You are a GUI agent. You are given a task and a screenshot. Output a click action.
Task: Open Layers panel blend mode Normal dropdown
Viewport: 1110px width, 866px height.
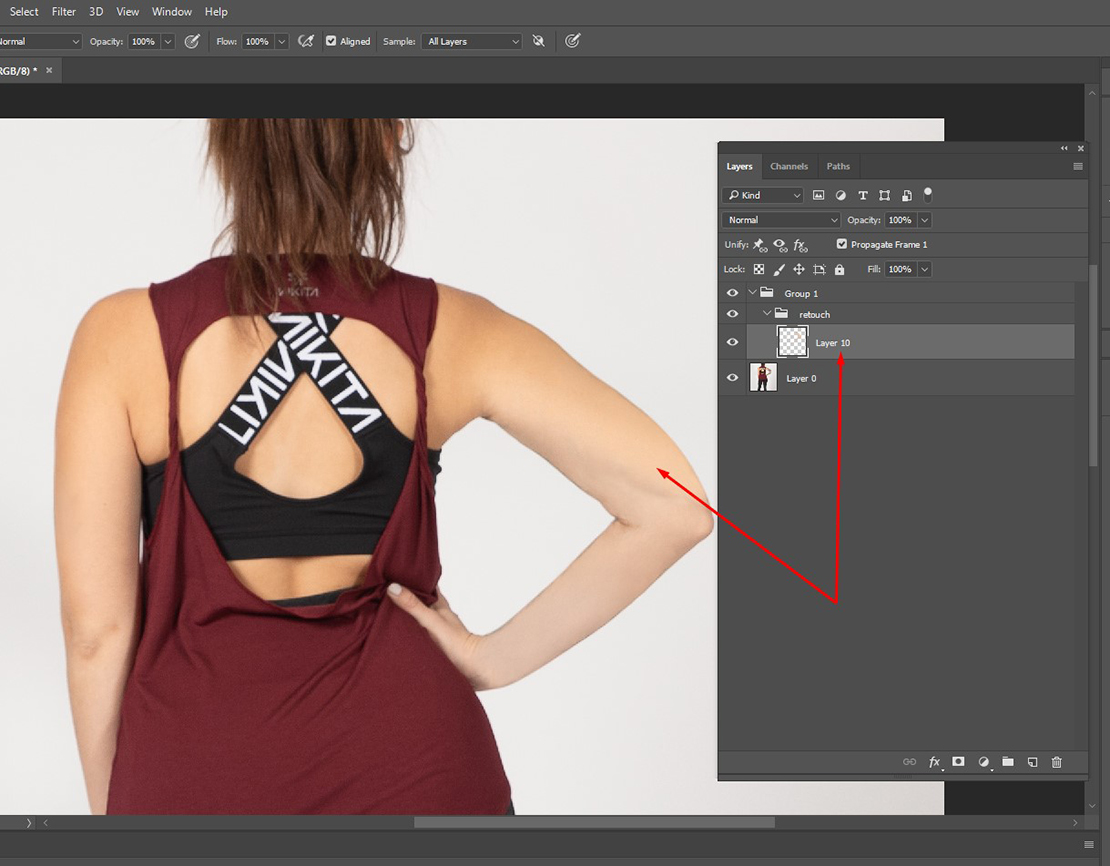click(x=781, y=220)
